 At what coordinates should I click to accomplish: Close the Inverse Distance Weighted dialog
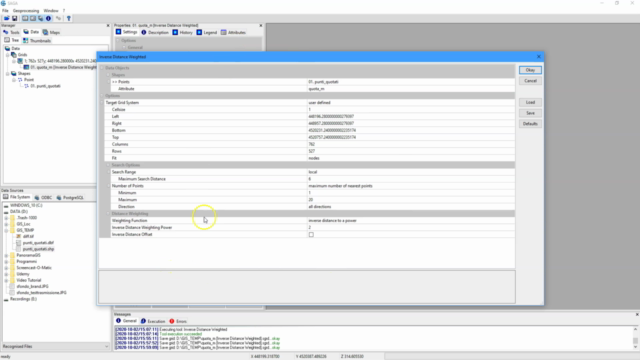tap(538, 57)
